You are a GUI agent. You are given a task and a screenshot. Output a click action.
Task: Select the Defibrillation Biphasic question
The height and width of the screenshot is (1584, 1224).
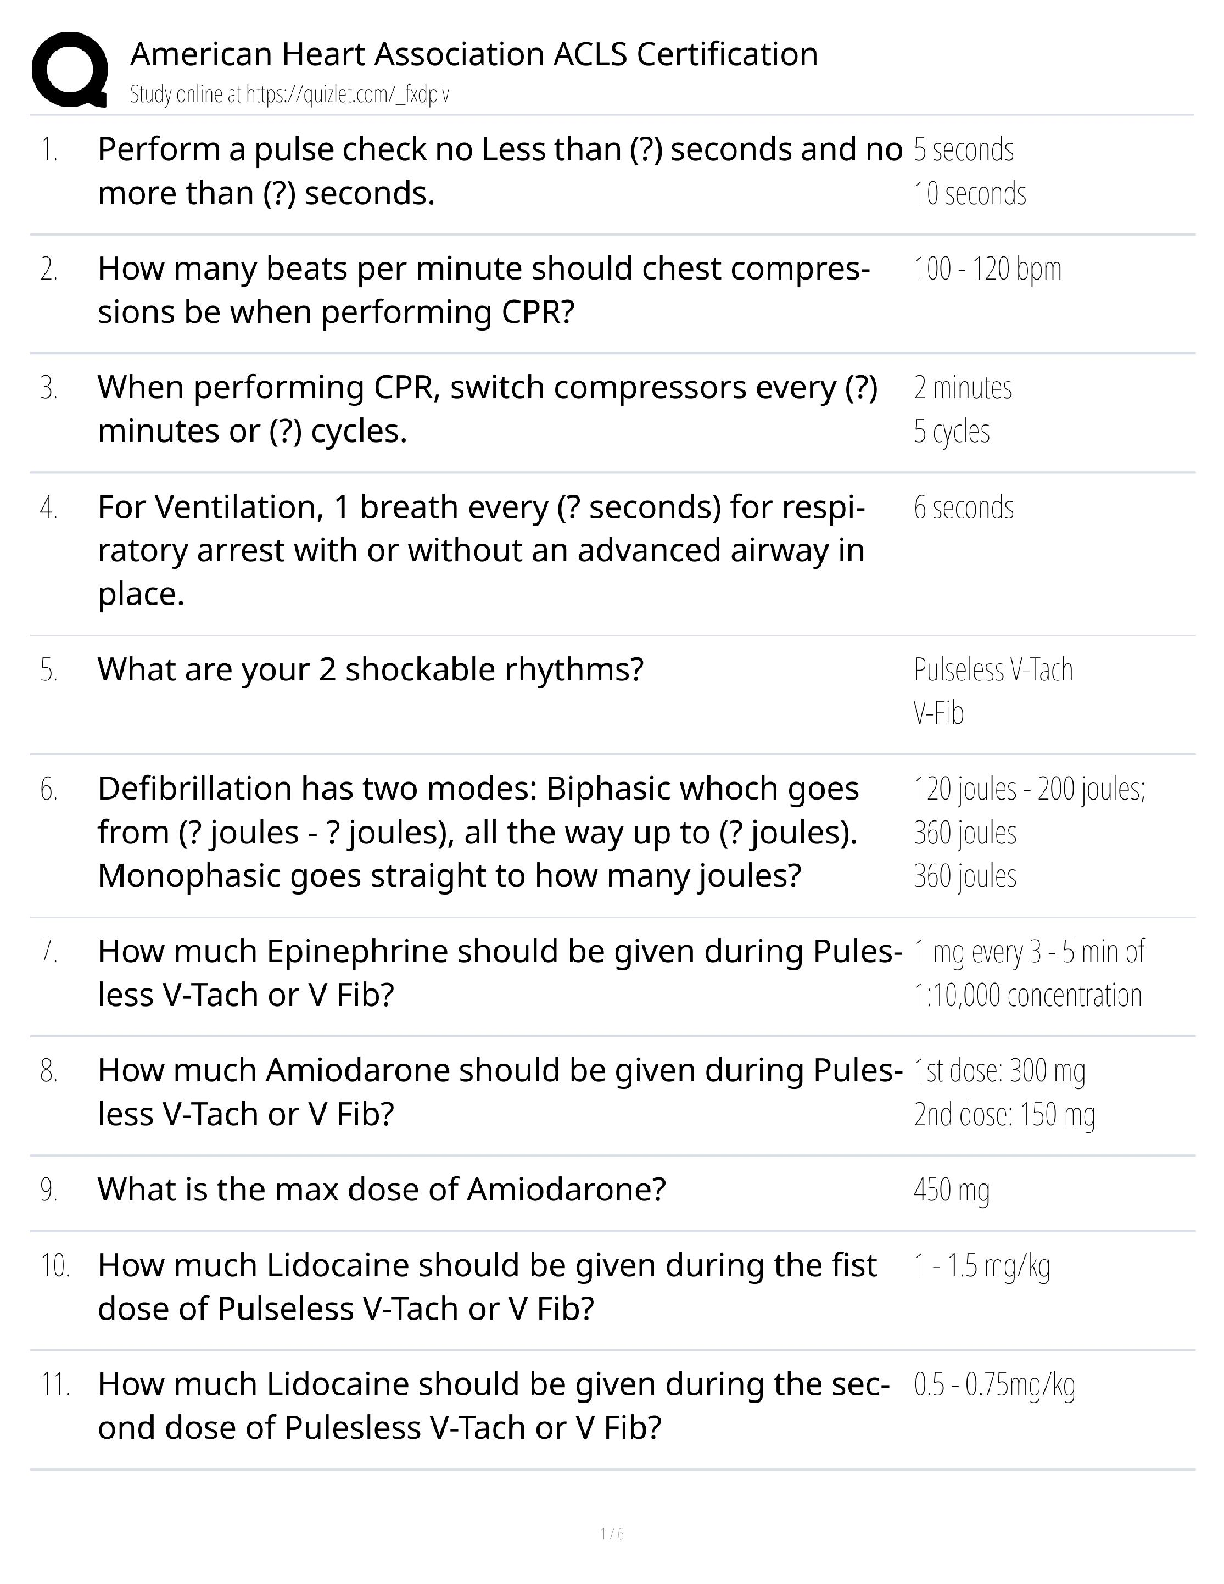[x=478, y=832]
